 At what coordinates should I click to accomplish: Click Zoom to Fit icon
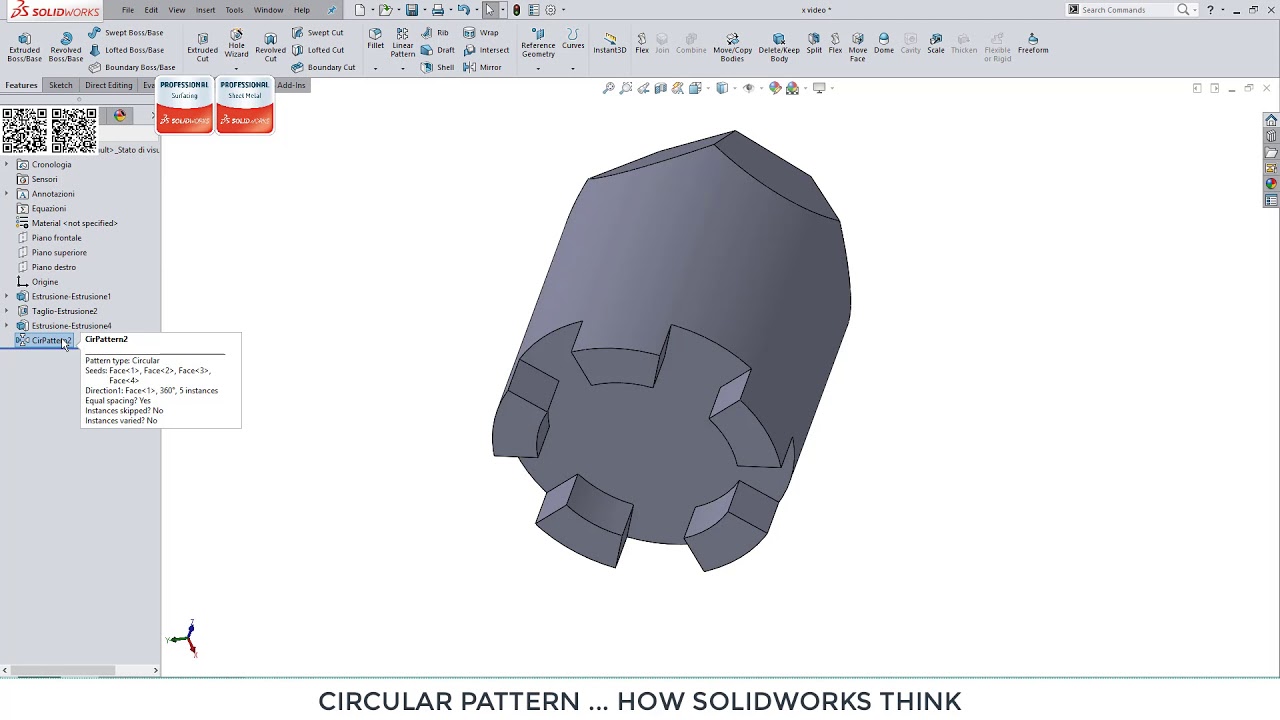click(x=608, y=88)
